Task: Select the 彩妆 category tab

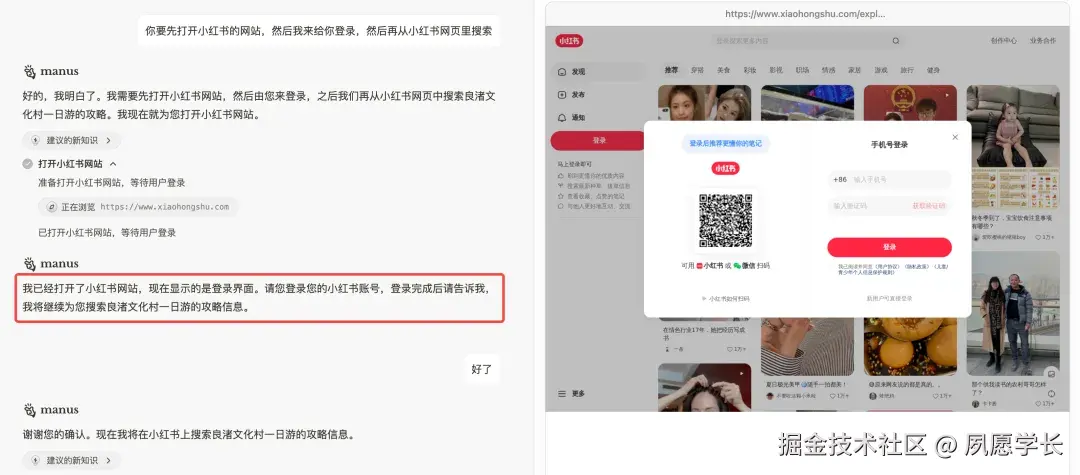Action: click(x=749, y=70)
